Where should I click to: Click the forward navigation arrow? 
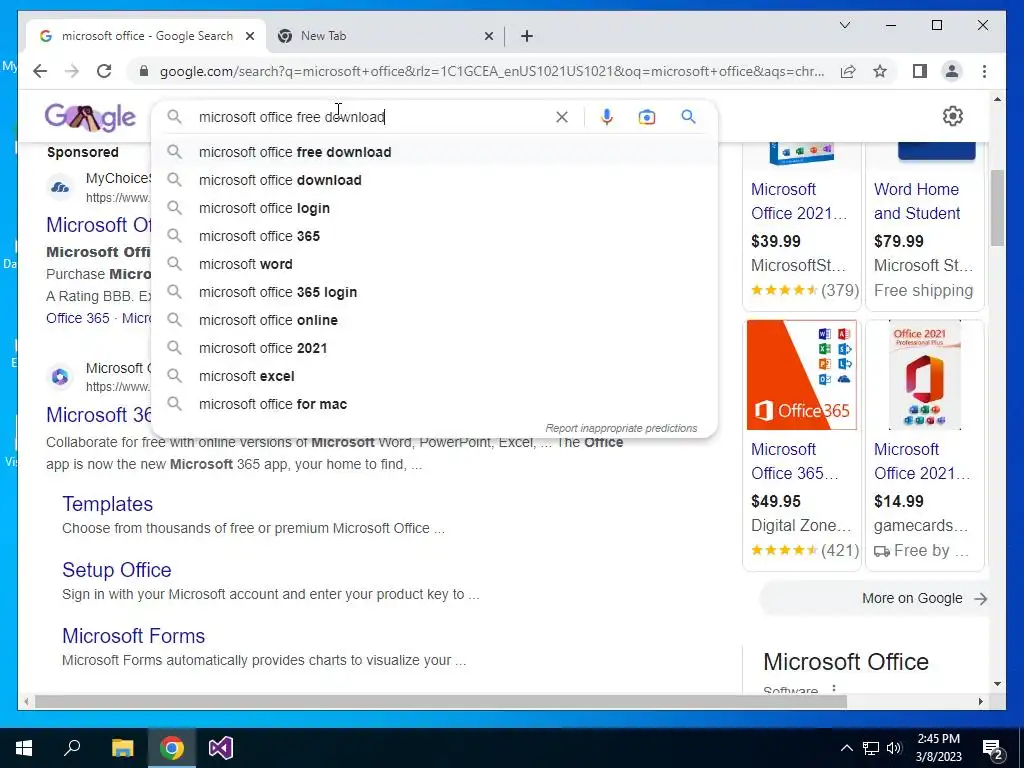click(x=72, y=71)
